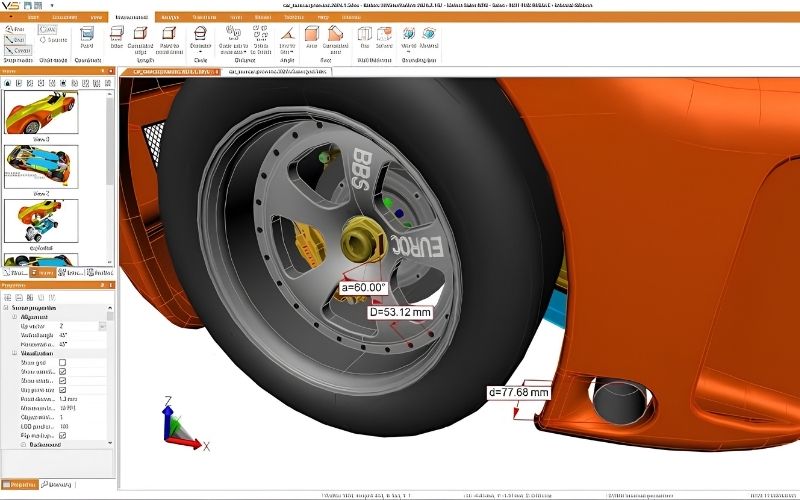Toggle the Free snap mode
Screen dimensions: 800x500
pyautogui.click(x=15, y=29)
